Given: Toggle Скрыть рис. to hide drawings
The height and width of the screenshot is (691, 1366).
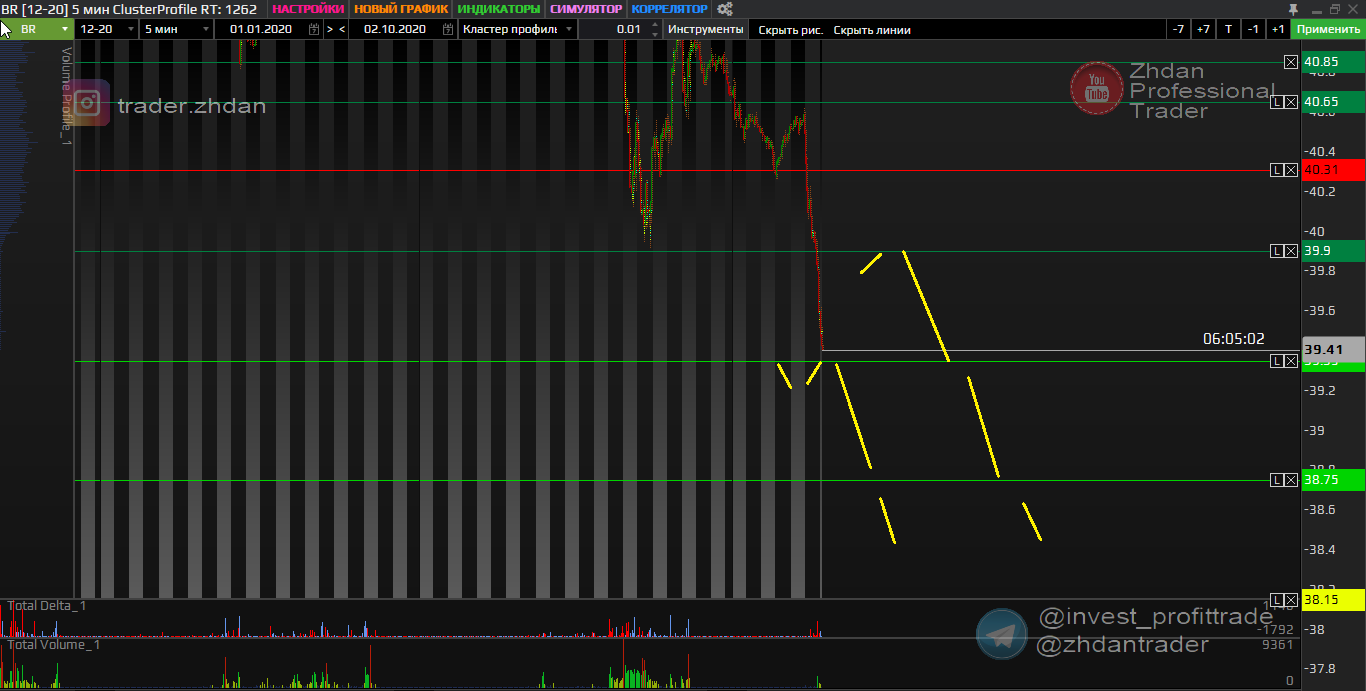Looking at the screenshot, I should [x=790, y=29].
